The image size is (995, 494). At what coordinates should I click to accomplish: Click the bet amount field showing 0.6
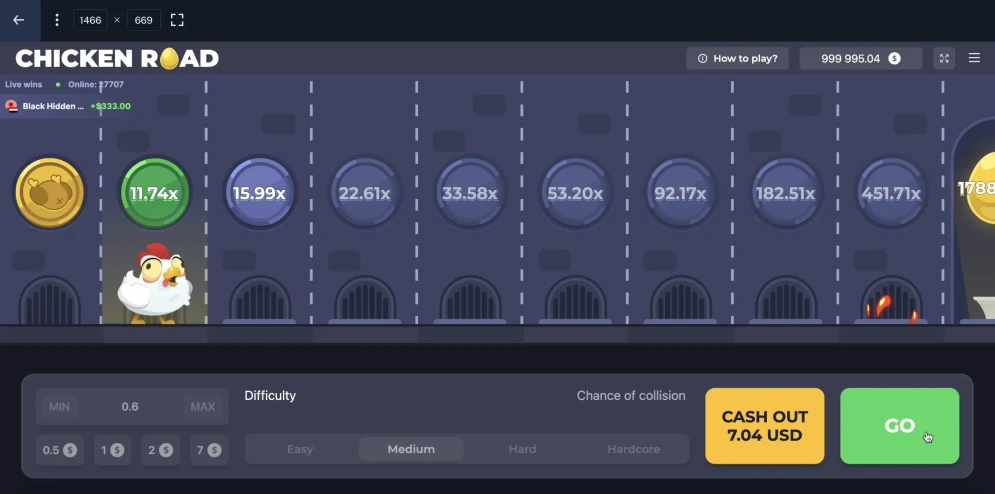[130, 406]
